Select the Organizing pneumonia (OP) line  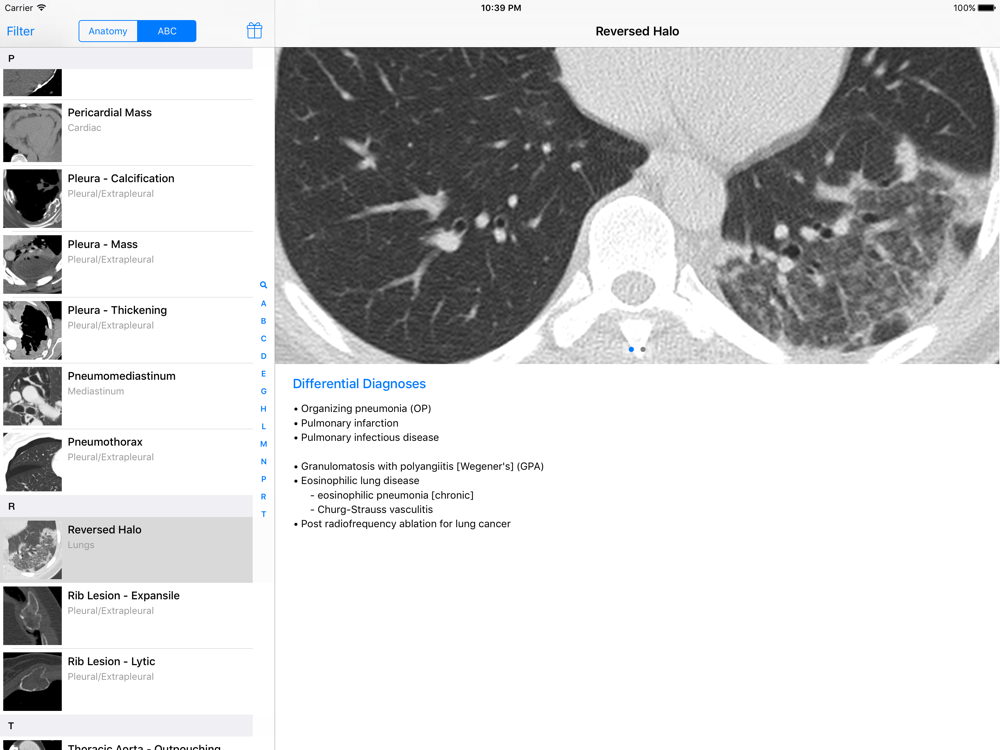point(362,409)
